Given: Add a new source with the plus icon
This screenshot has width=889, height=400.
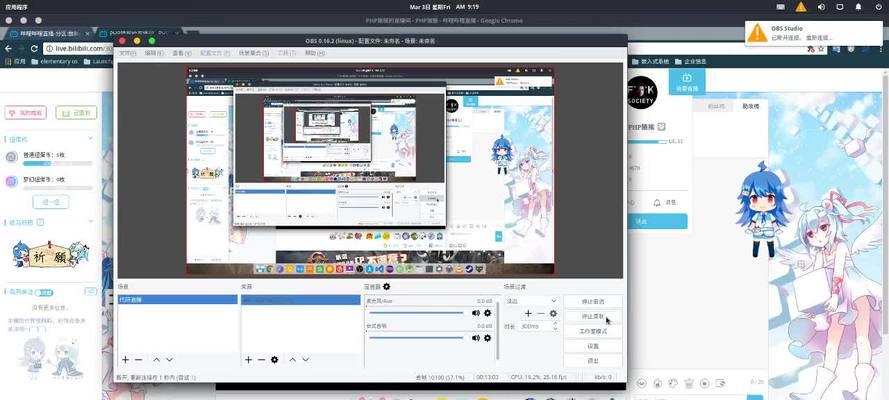Looking at the screenshot, I should pyautogui.click(x=248, y=360).
